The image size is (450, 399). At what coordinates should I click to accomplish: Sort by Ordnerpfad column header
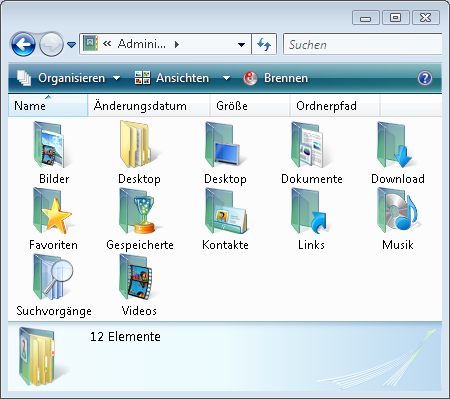click(x=335, y=106)
